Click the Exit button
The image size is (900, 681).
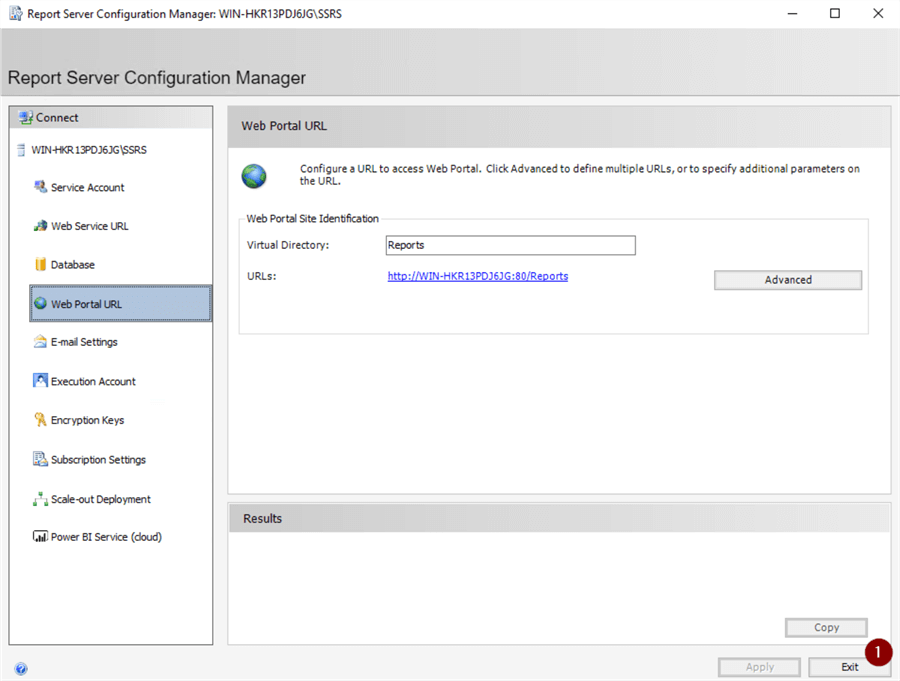849,667
